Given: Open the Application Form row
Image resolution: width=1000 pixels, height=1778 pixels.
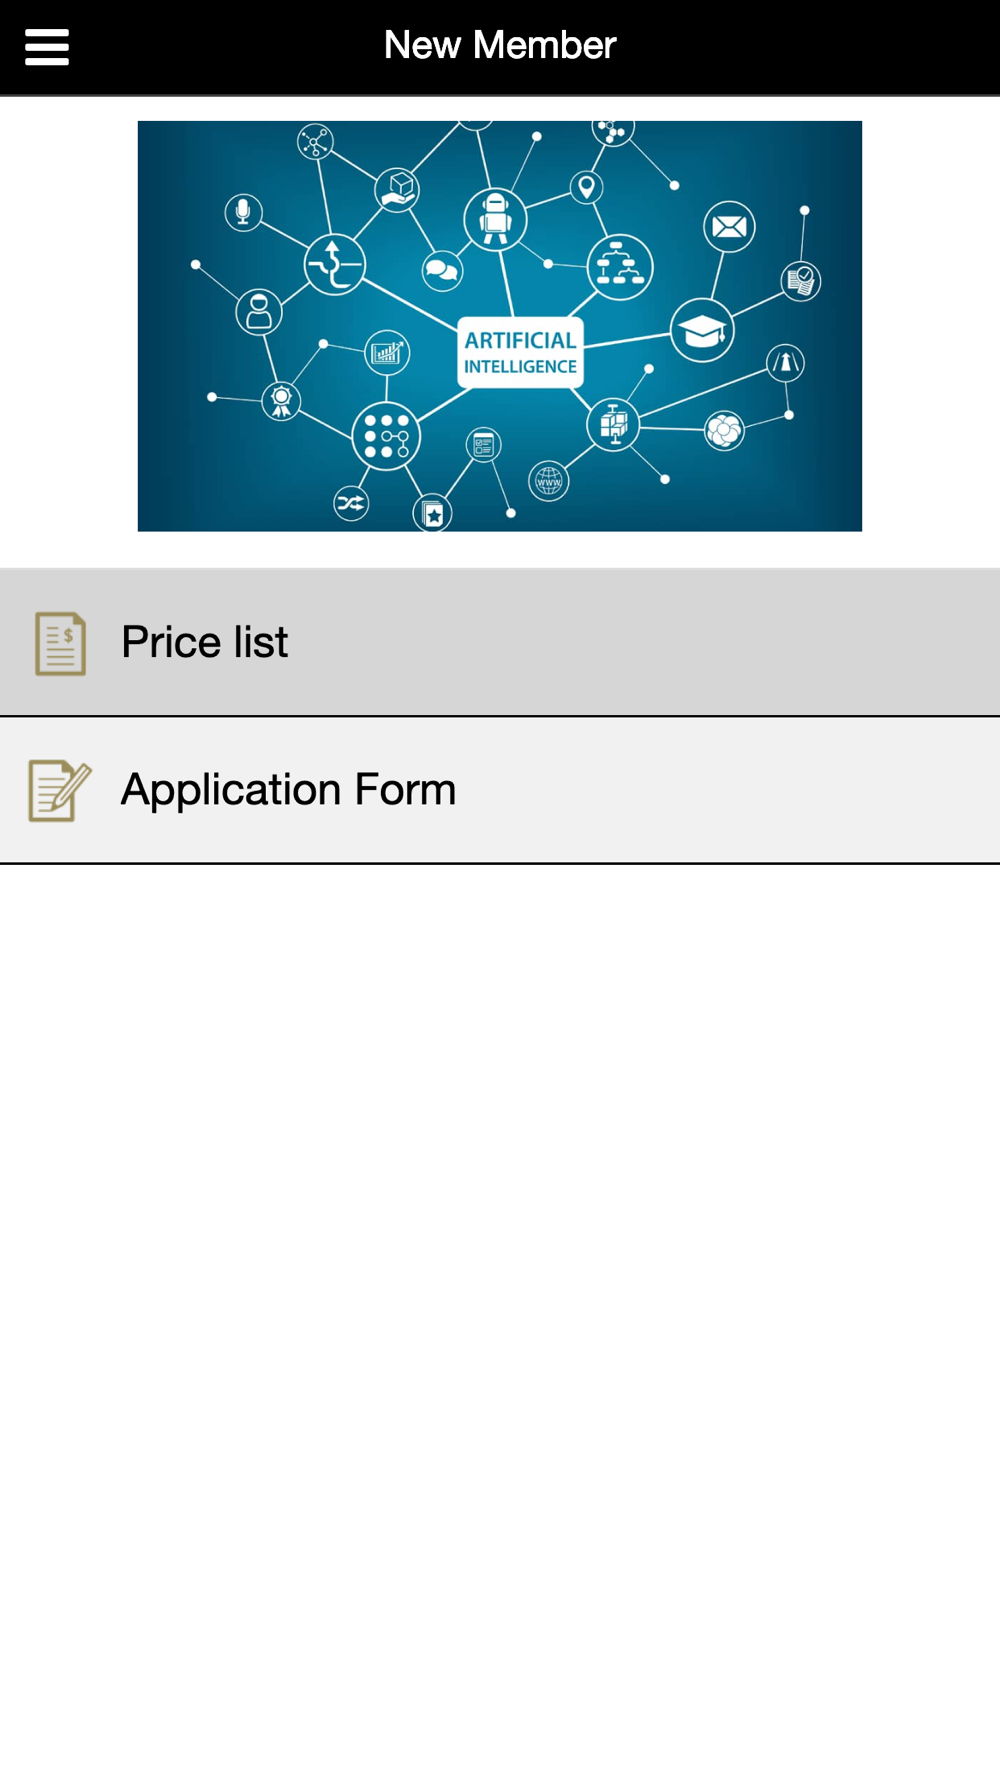Looking at the screenshot, I should (500, 790).
